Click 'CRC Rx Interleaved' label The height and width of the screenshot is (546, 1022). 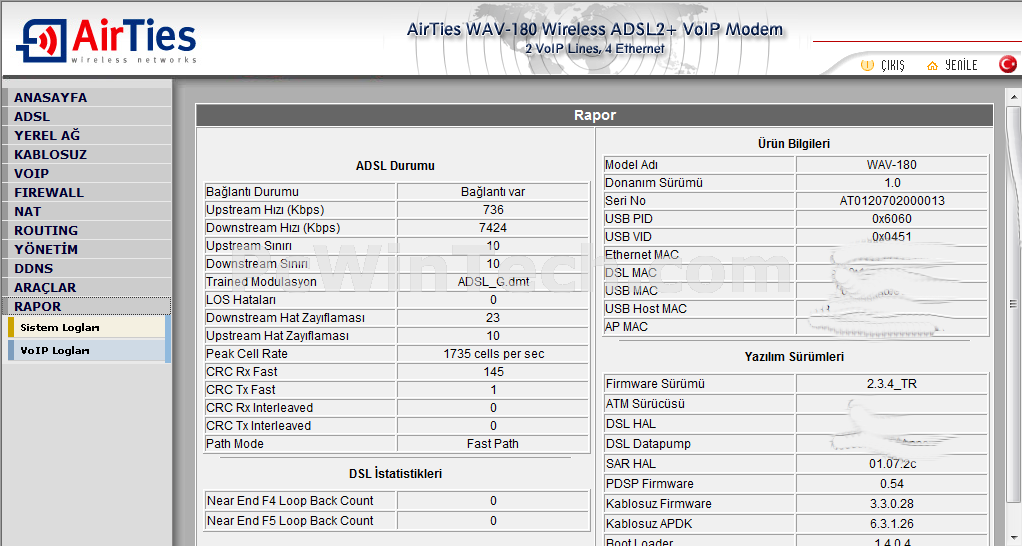click(x=259, y=407)
